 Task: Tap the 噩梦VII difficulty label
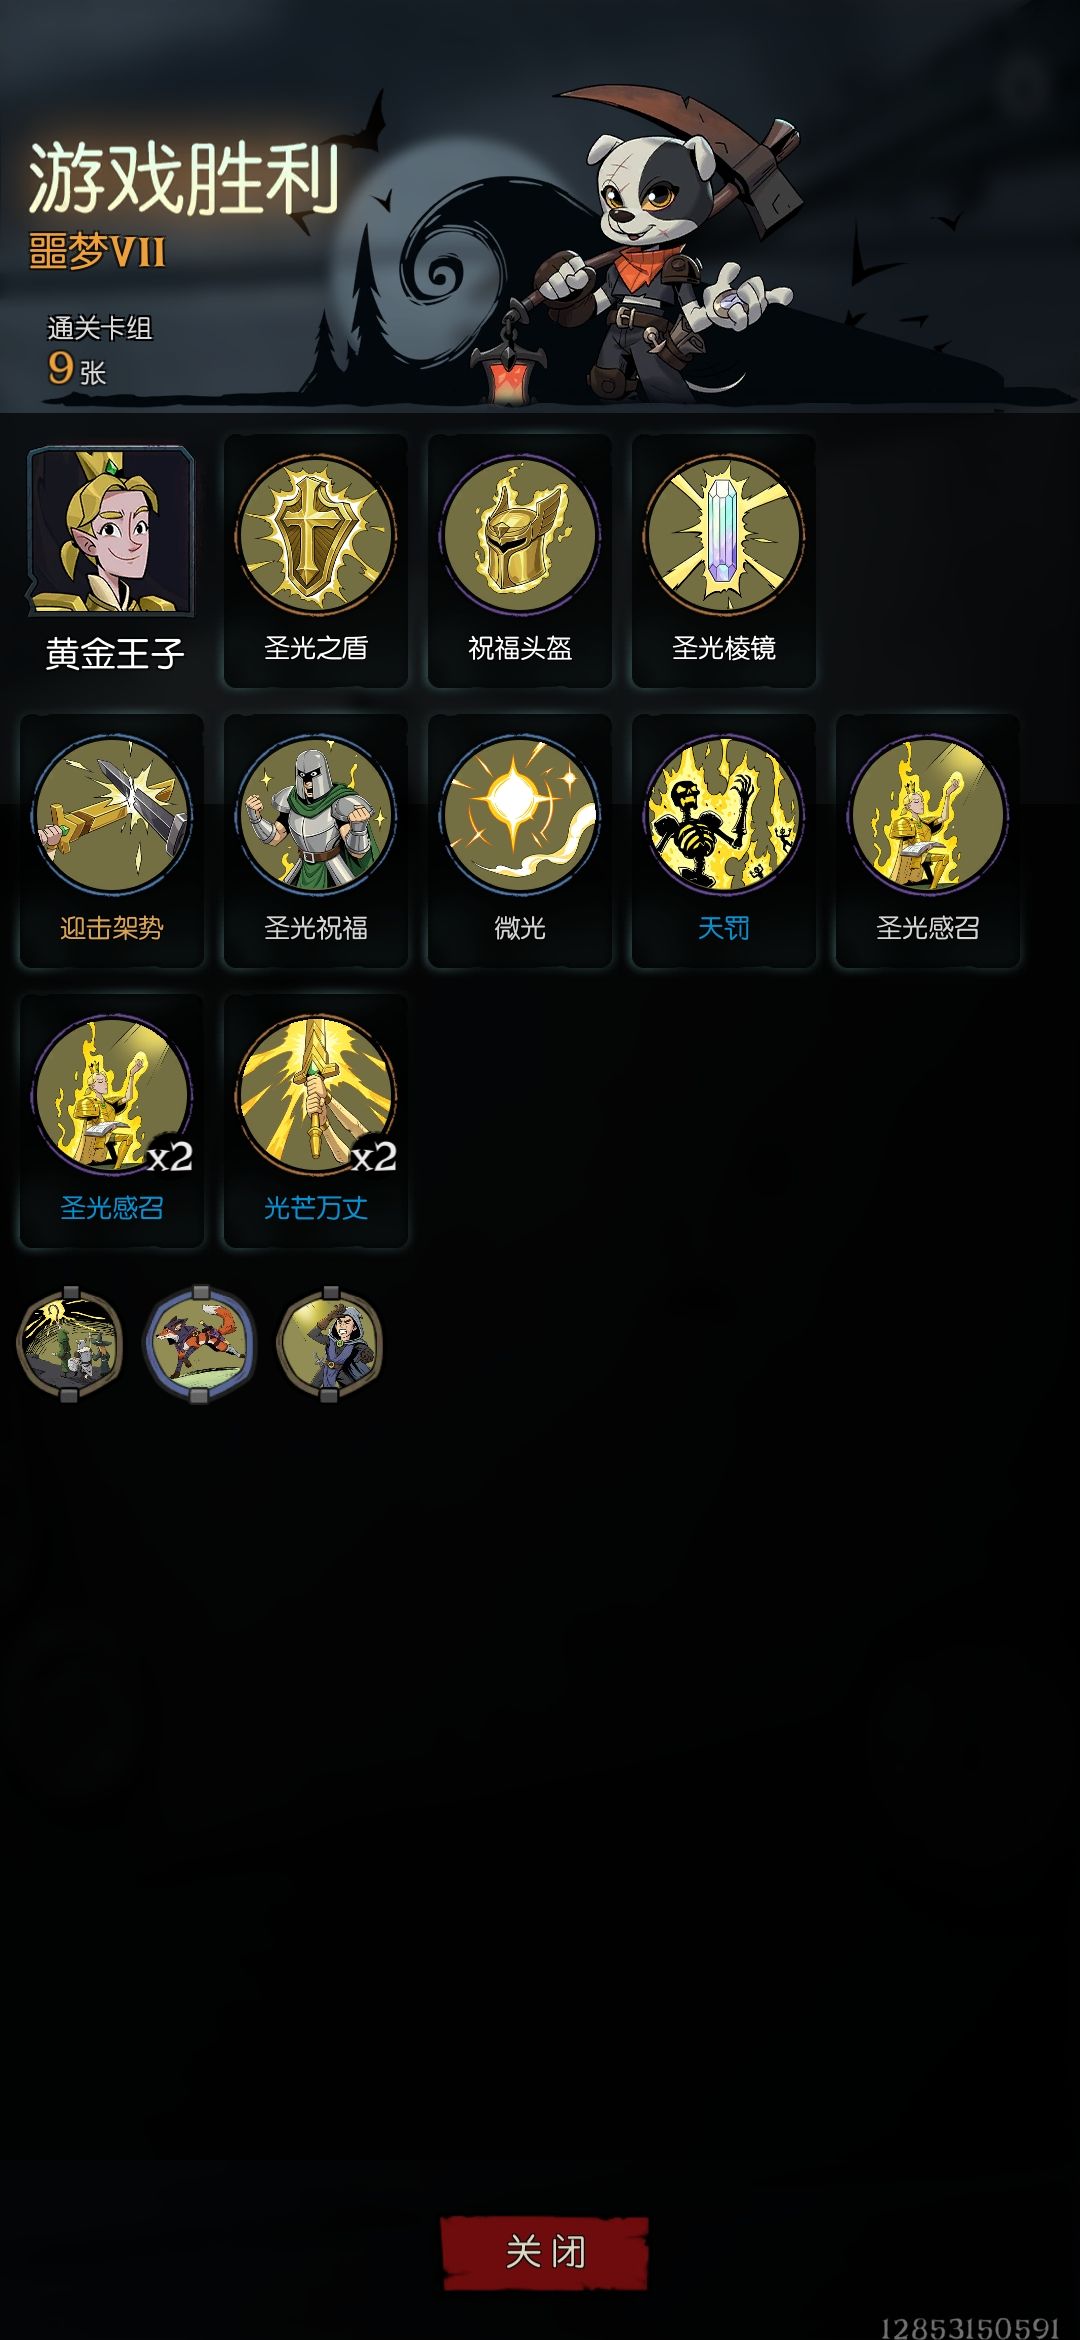97,250
